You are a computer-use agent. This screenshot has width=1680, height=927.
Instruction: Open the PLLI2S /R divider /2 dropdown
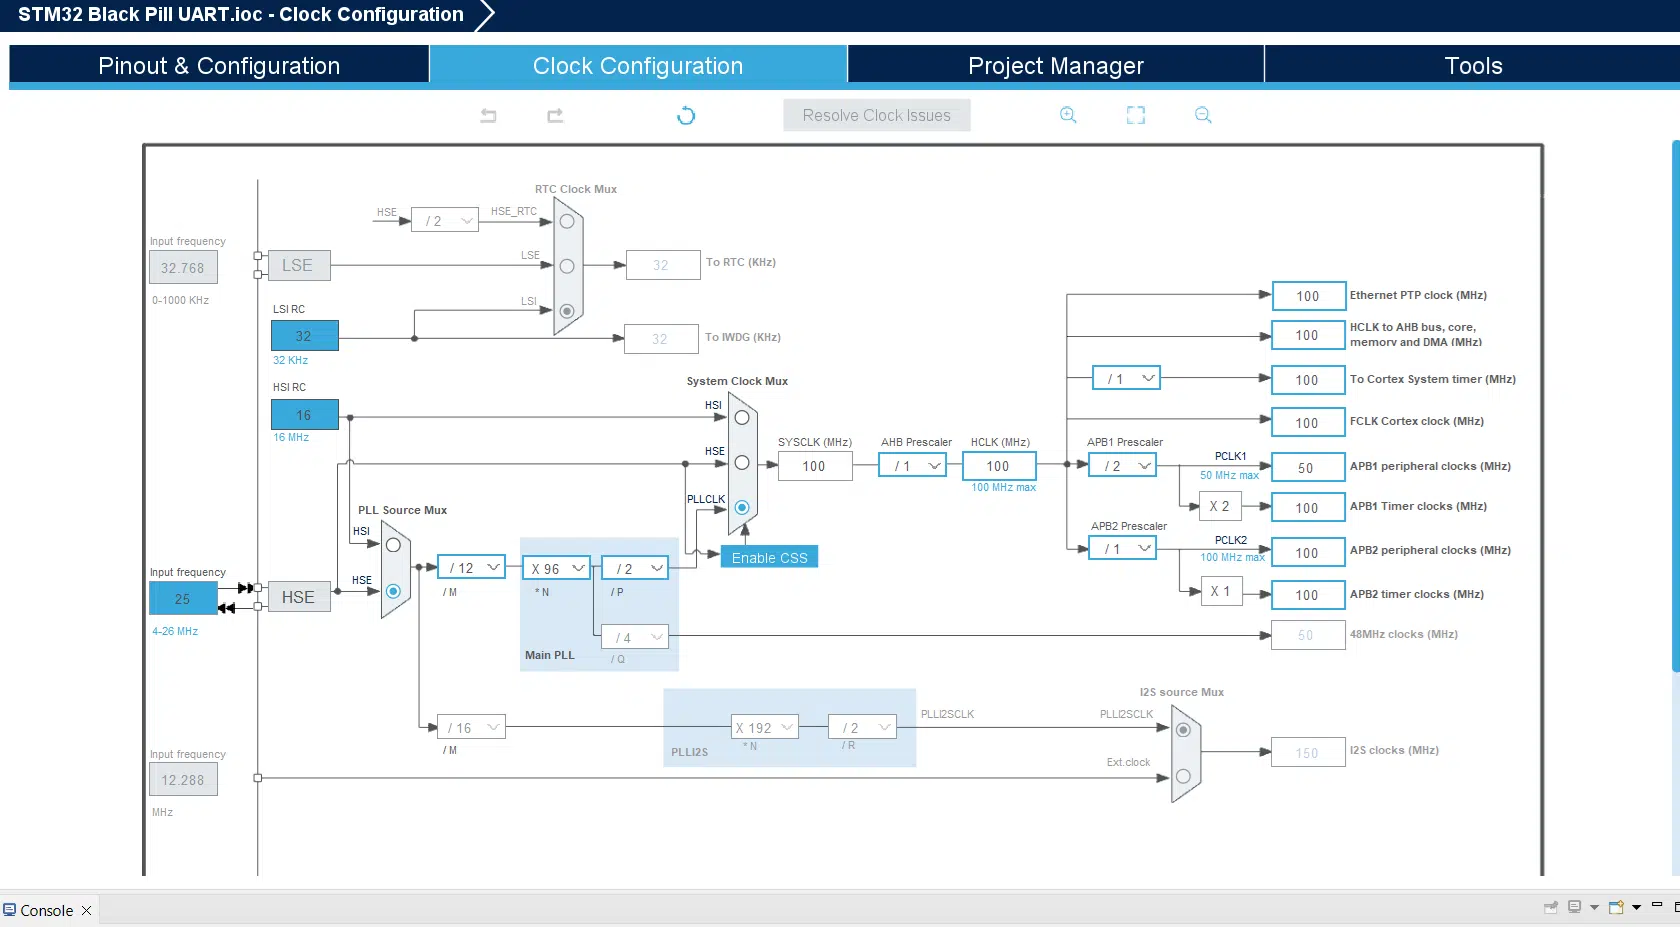[x=862, y=727]
